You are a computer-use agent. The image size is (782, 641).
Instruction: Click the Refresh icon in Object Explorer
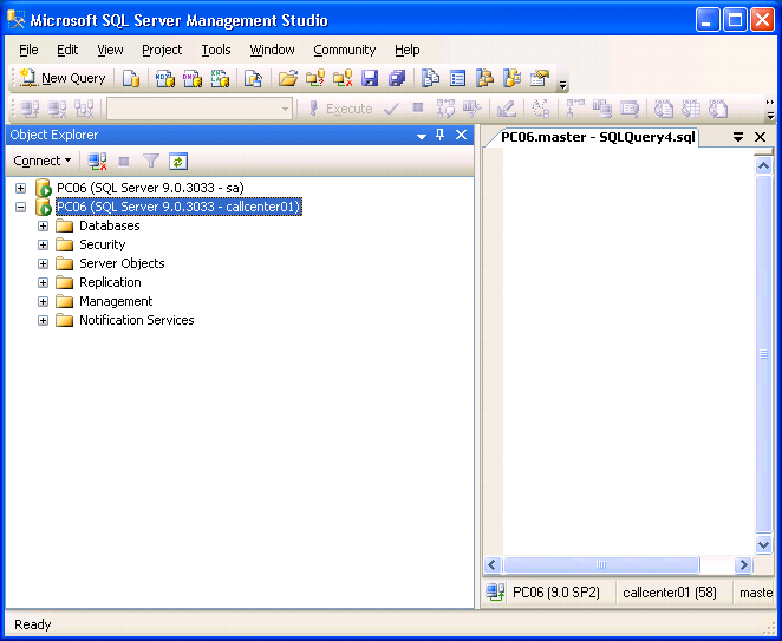tap(178, 160)
